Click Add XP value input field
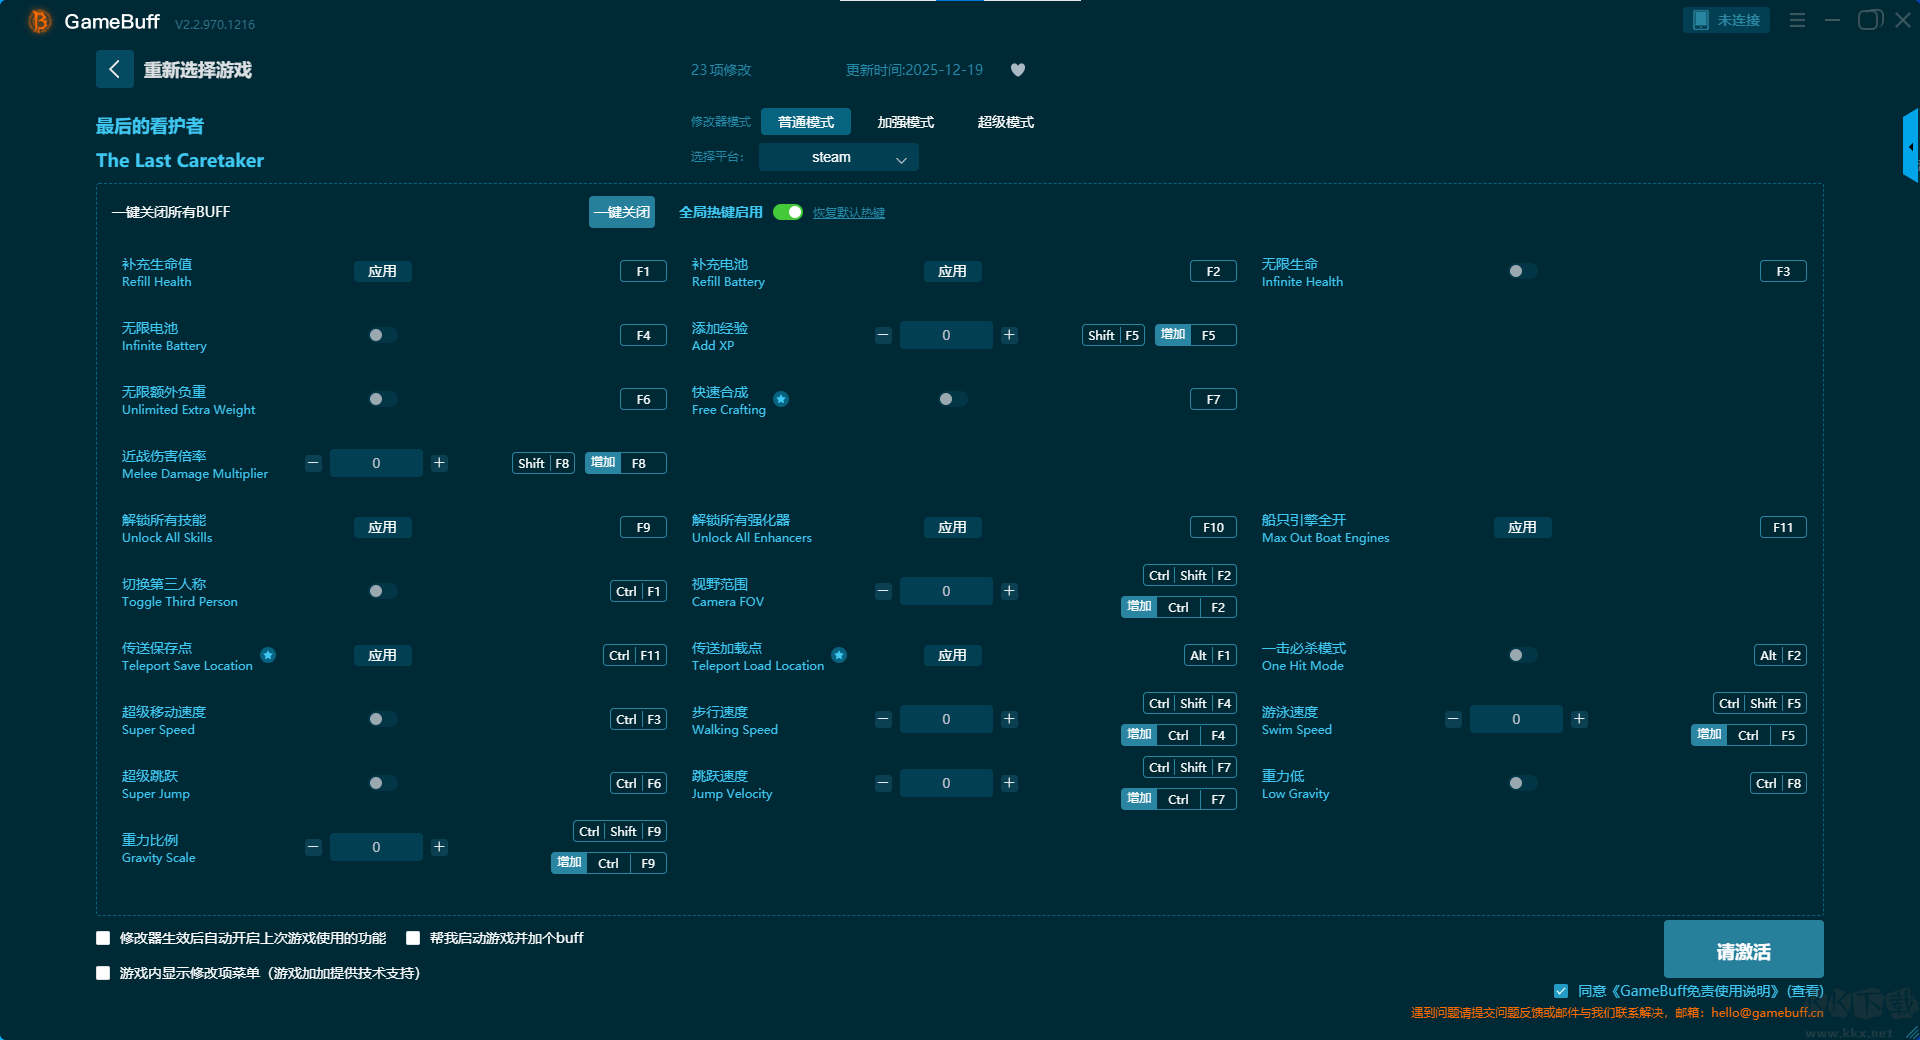This screenshot has height=1040, width=1920. pos(946,335)
